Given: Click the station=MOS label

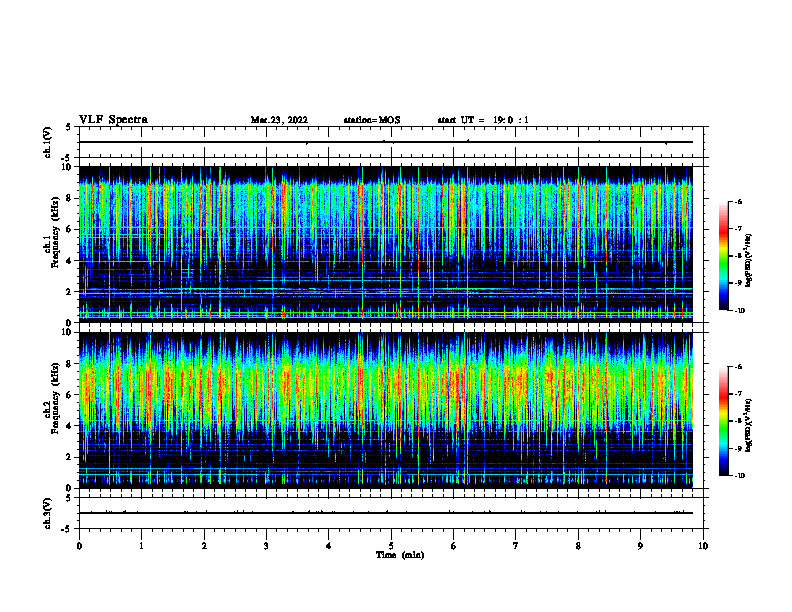Looking at the screenshot, I should point(372,120).
